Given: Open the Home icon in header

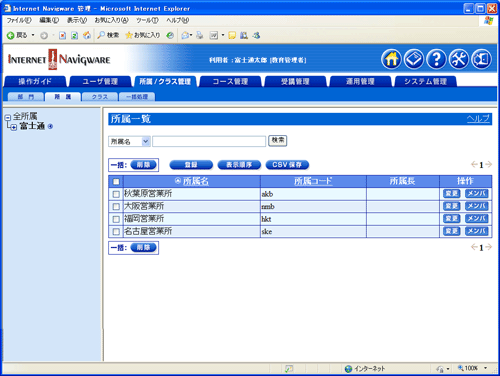Looking at the screenshot, I should (x=391, y=59).
